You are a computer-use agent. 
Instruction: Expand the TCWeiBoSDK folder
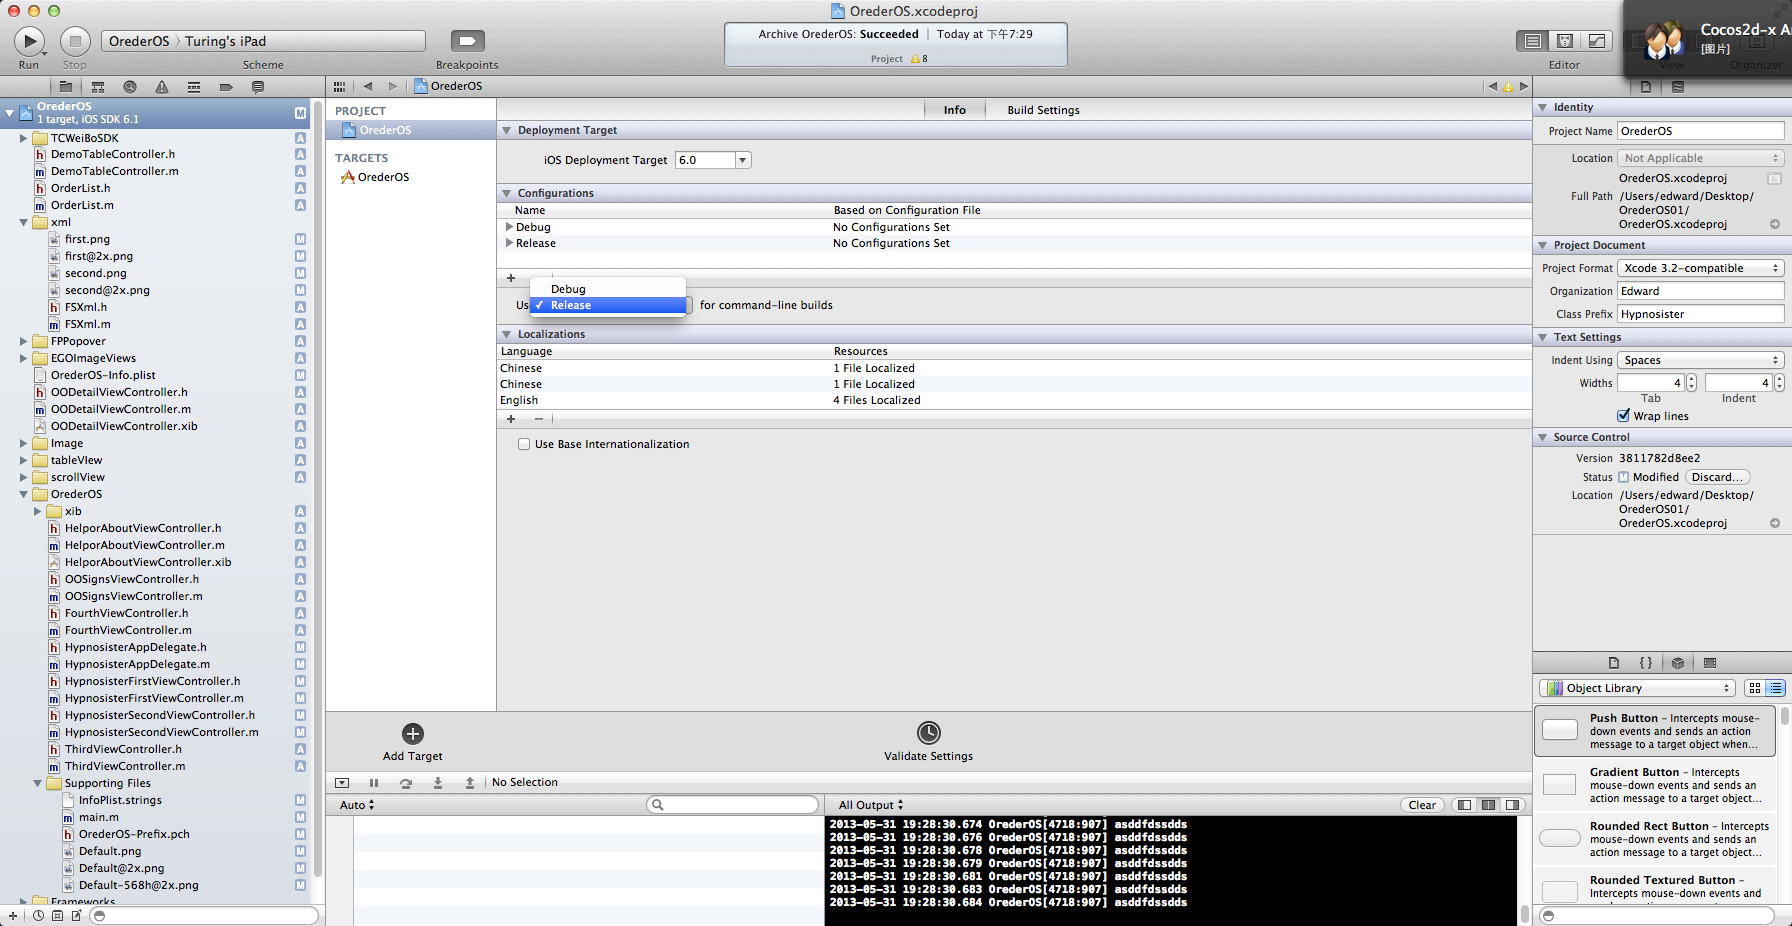click(x=23, y=138)
